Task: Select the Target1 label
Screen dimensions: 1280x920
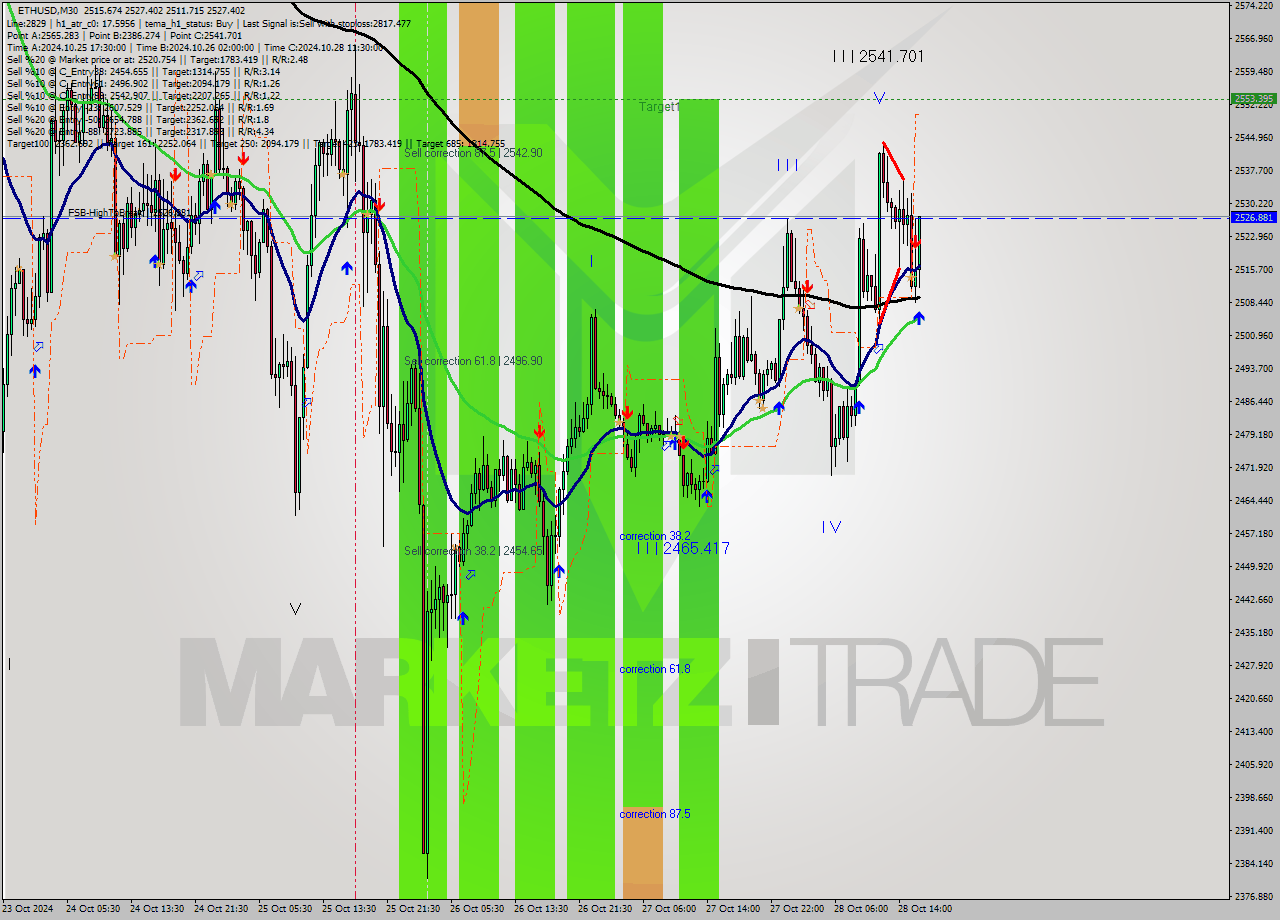Action: [659, 106]
